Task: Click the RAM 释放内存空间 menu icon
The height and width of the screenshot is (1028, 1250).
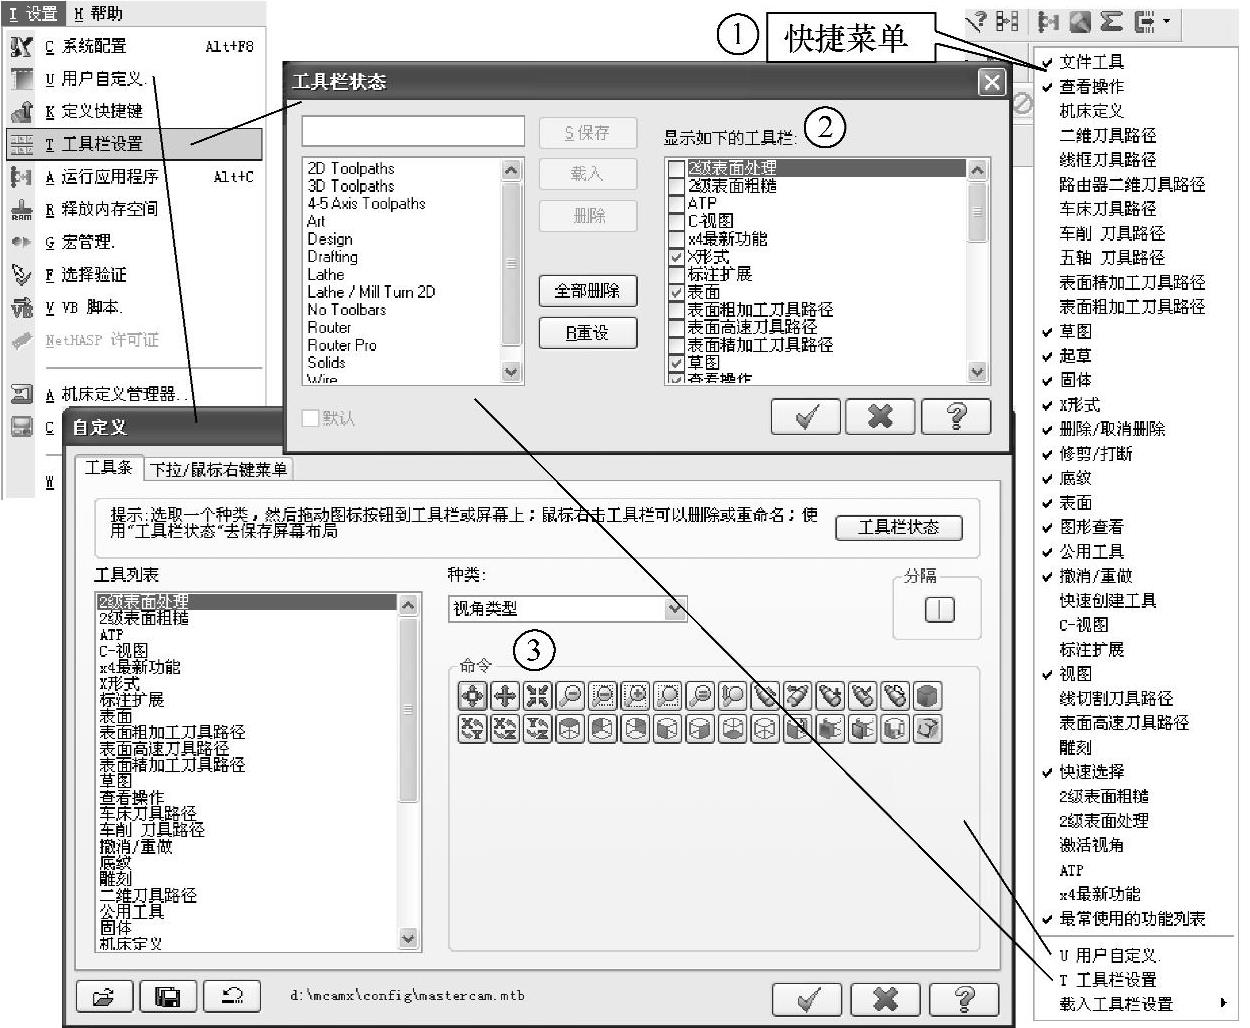Action: tap(22, 209)
